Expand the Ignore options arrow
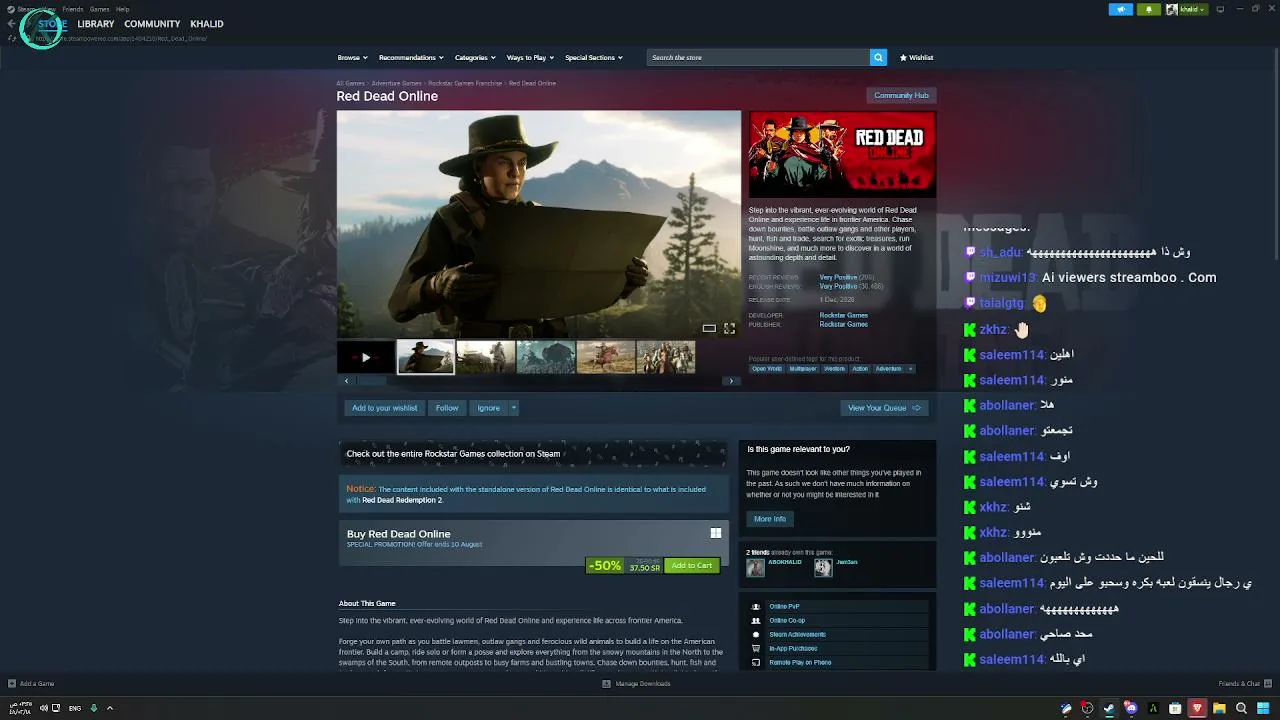The width and height of the screenshot is (1280, 720). (513, 408)
